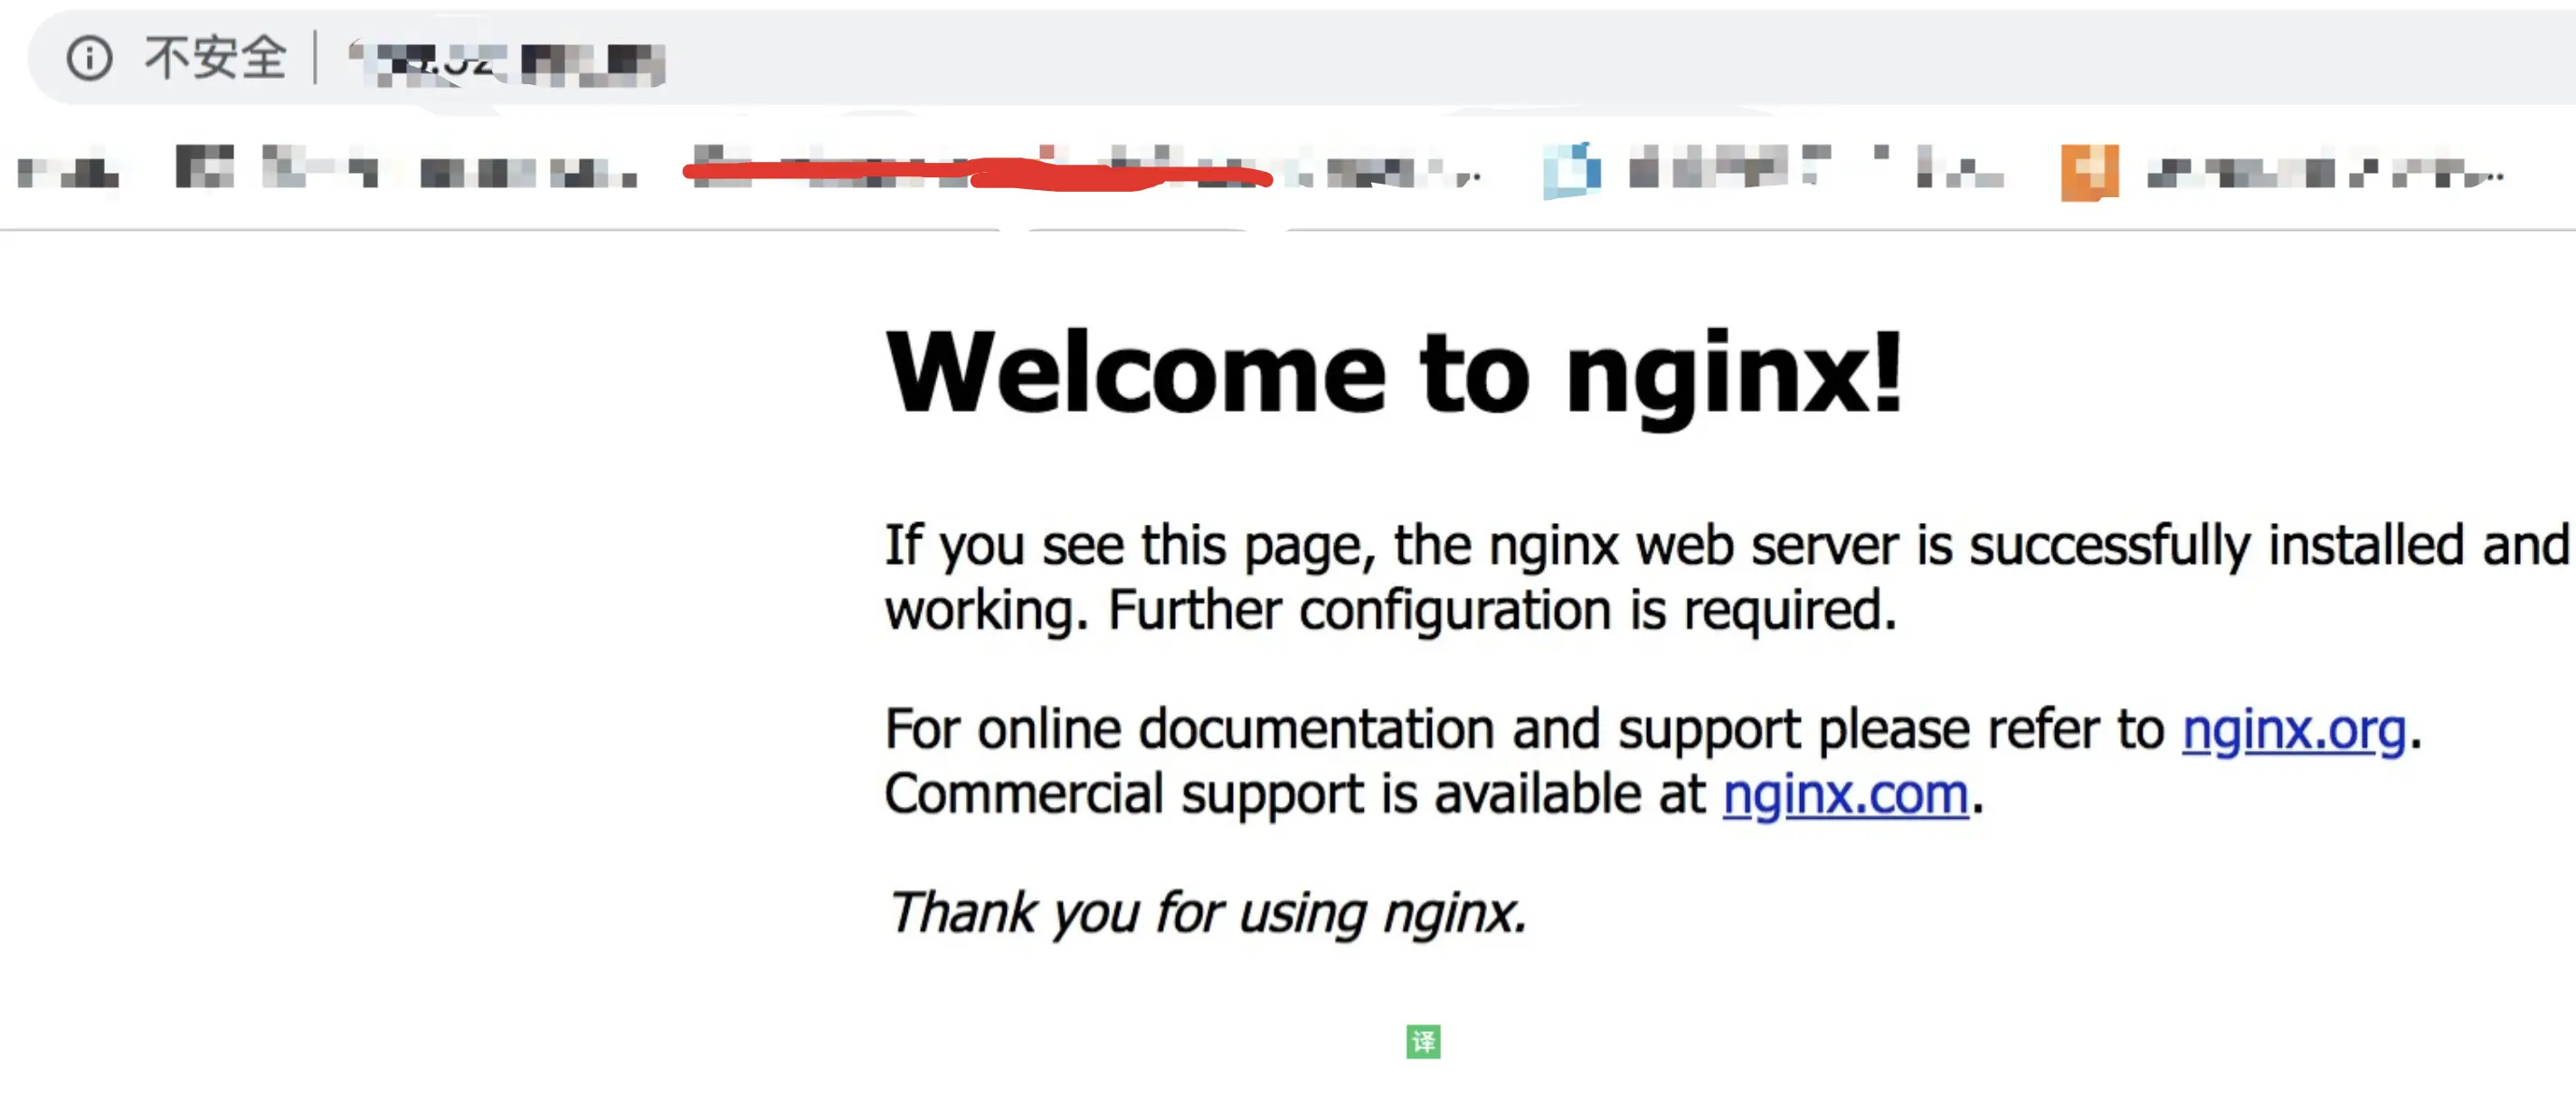Click the orange square bookmark icon
This screenshot has height=1120, width=2576.
2089,172
